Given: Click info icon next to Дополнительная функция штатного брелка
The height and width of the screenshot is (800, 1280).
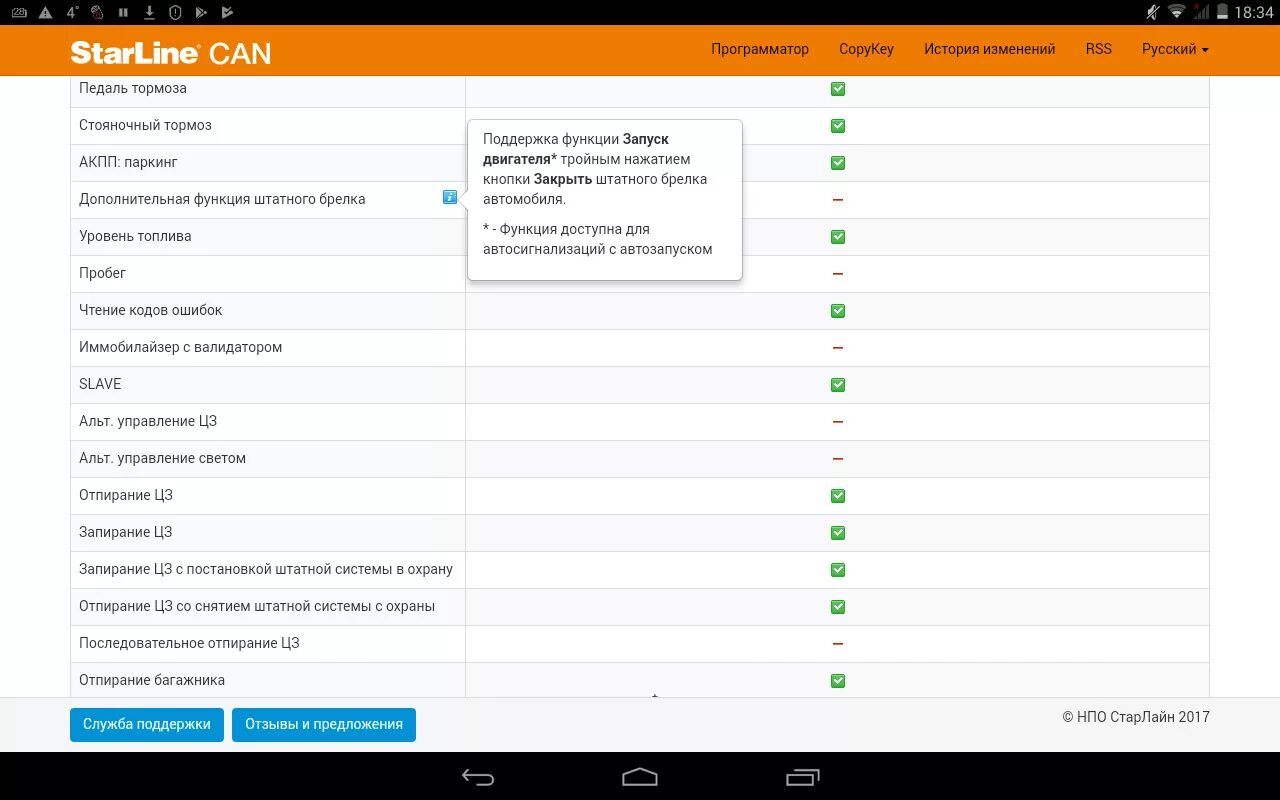Looking at the screenshot, I should click(450, 197).
